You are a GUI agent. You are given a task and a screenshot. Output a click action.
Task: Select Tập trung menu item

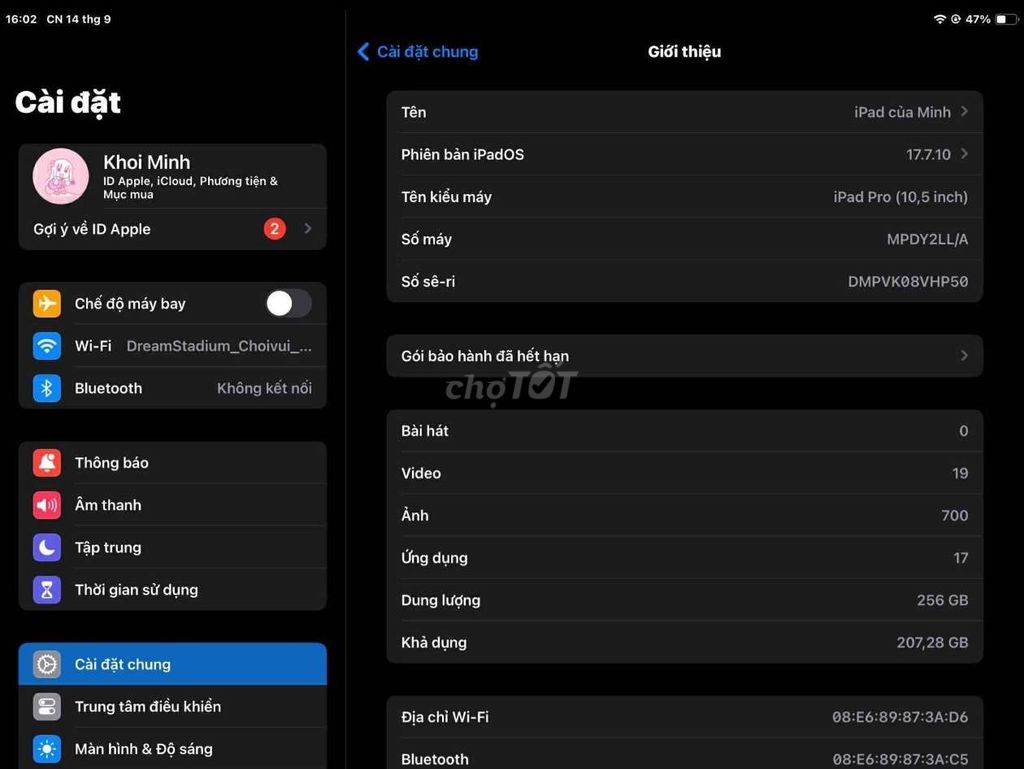172,548
